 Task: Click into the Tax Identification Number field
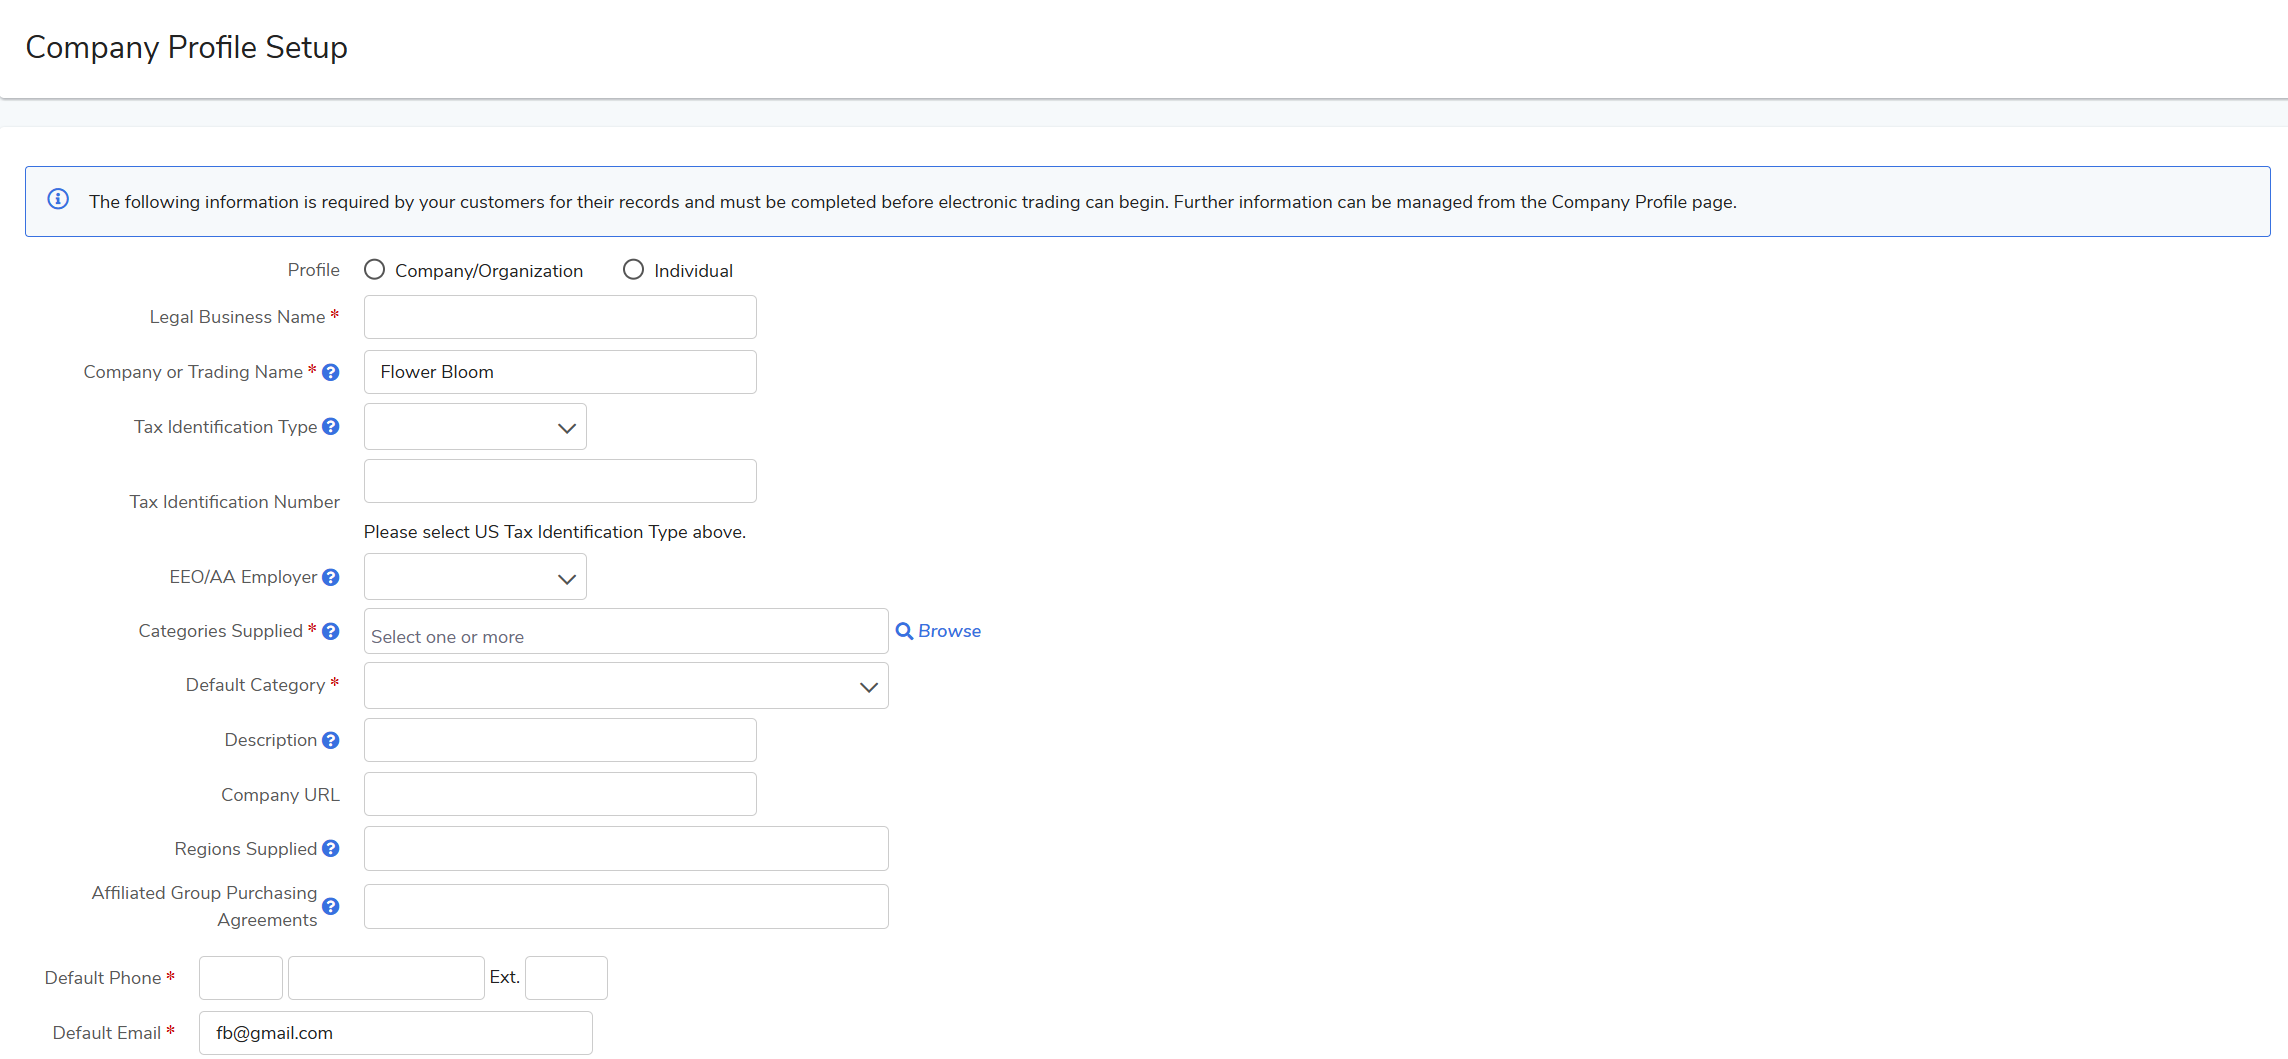coord(560,481)
